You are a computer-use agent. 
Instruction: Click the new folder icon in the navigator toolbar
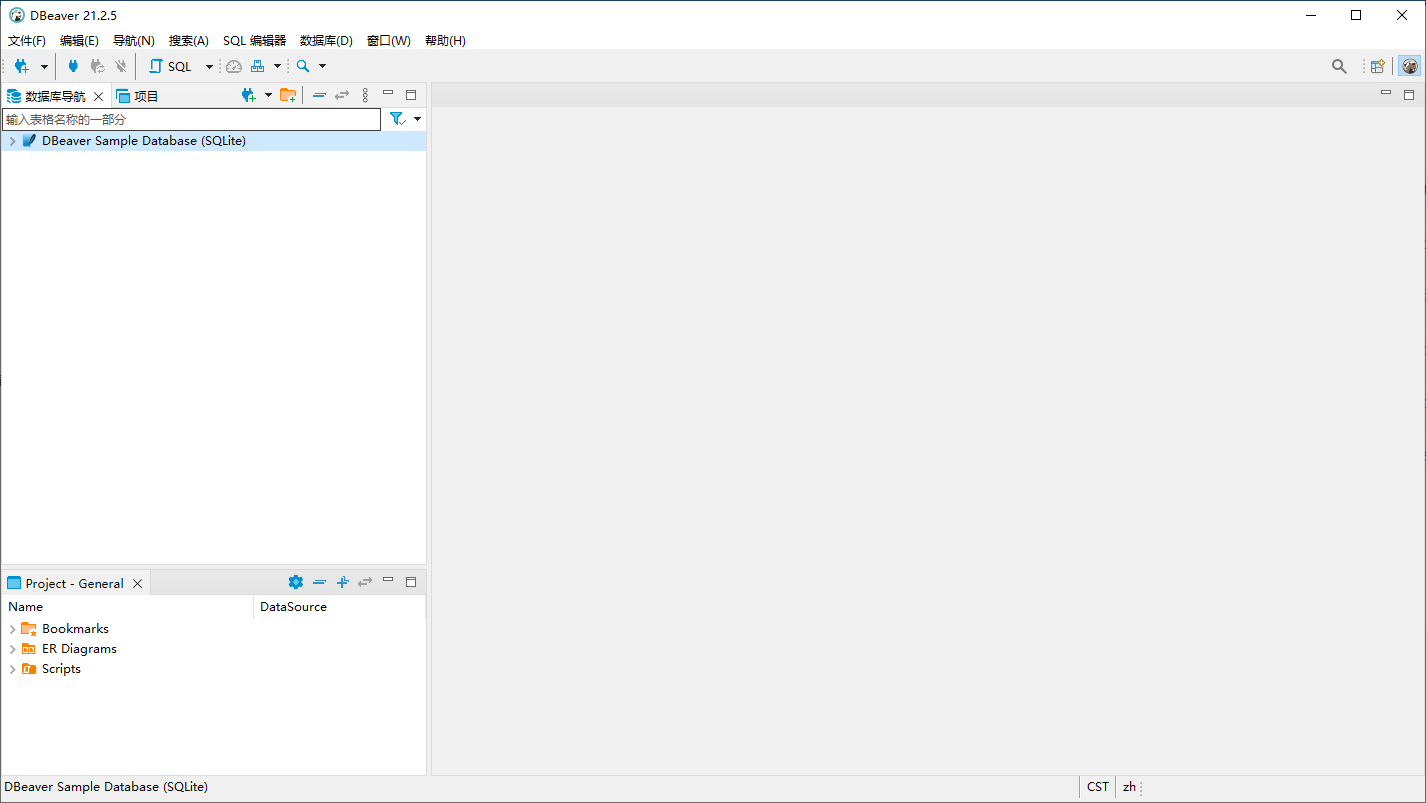pyautogui.click(x=288, y=95)
